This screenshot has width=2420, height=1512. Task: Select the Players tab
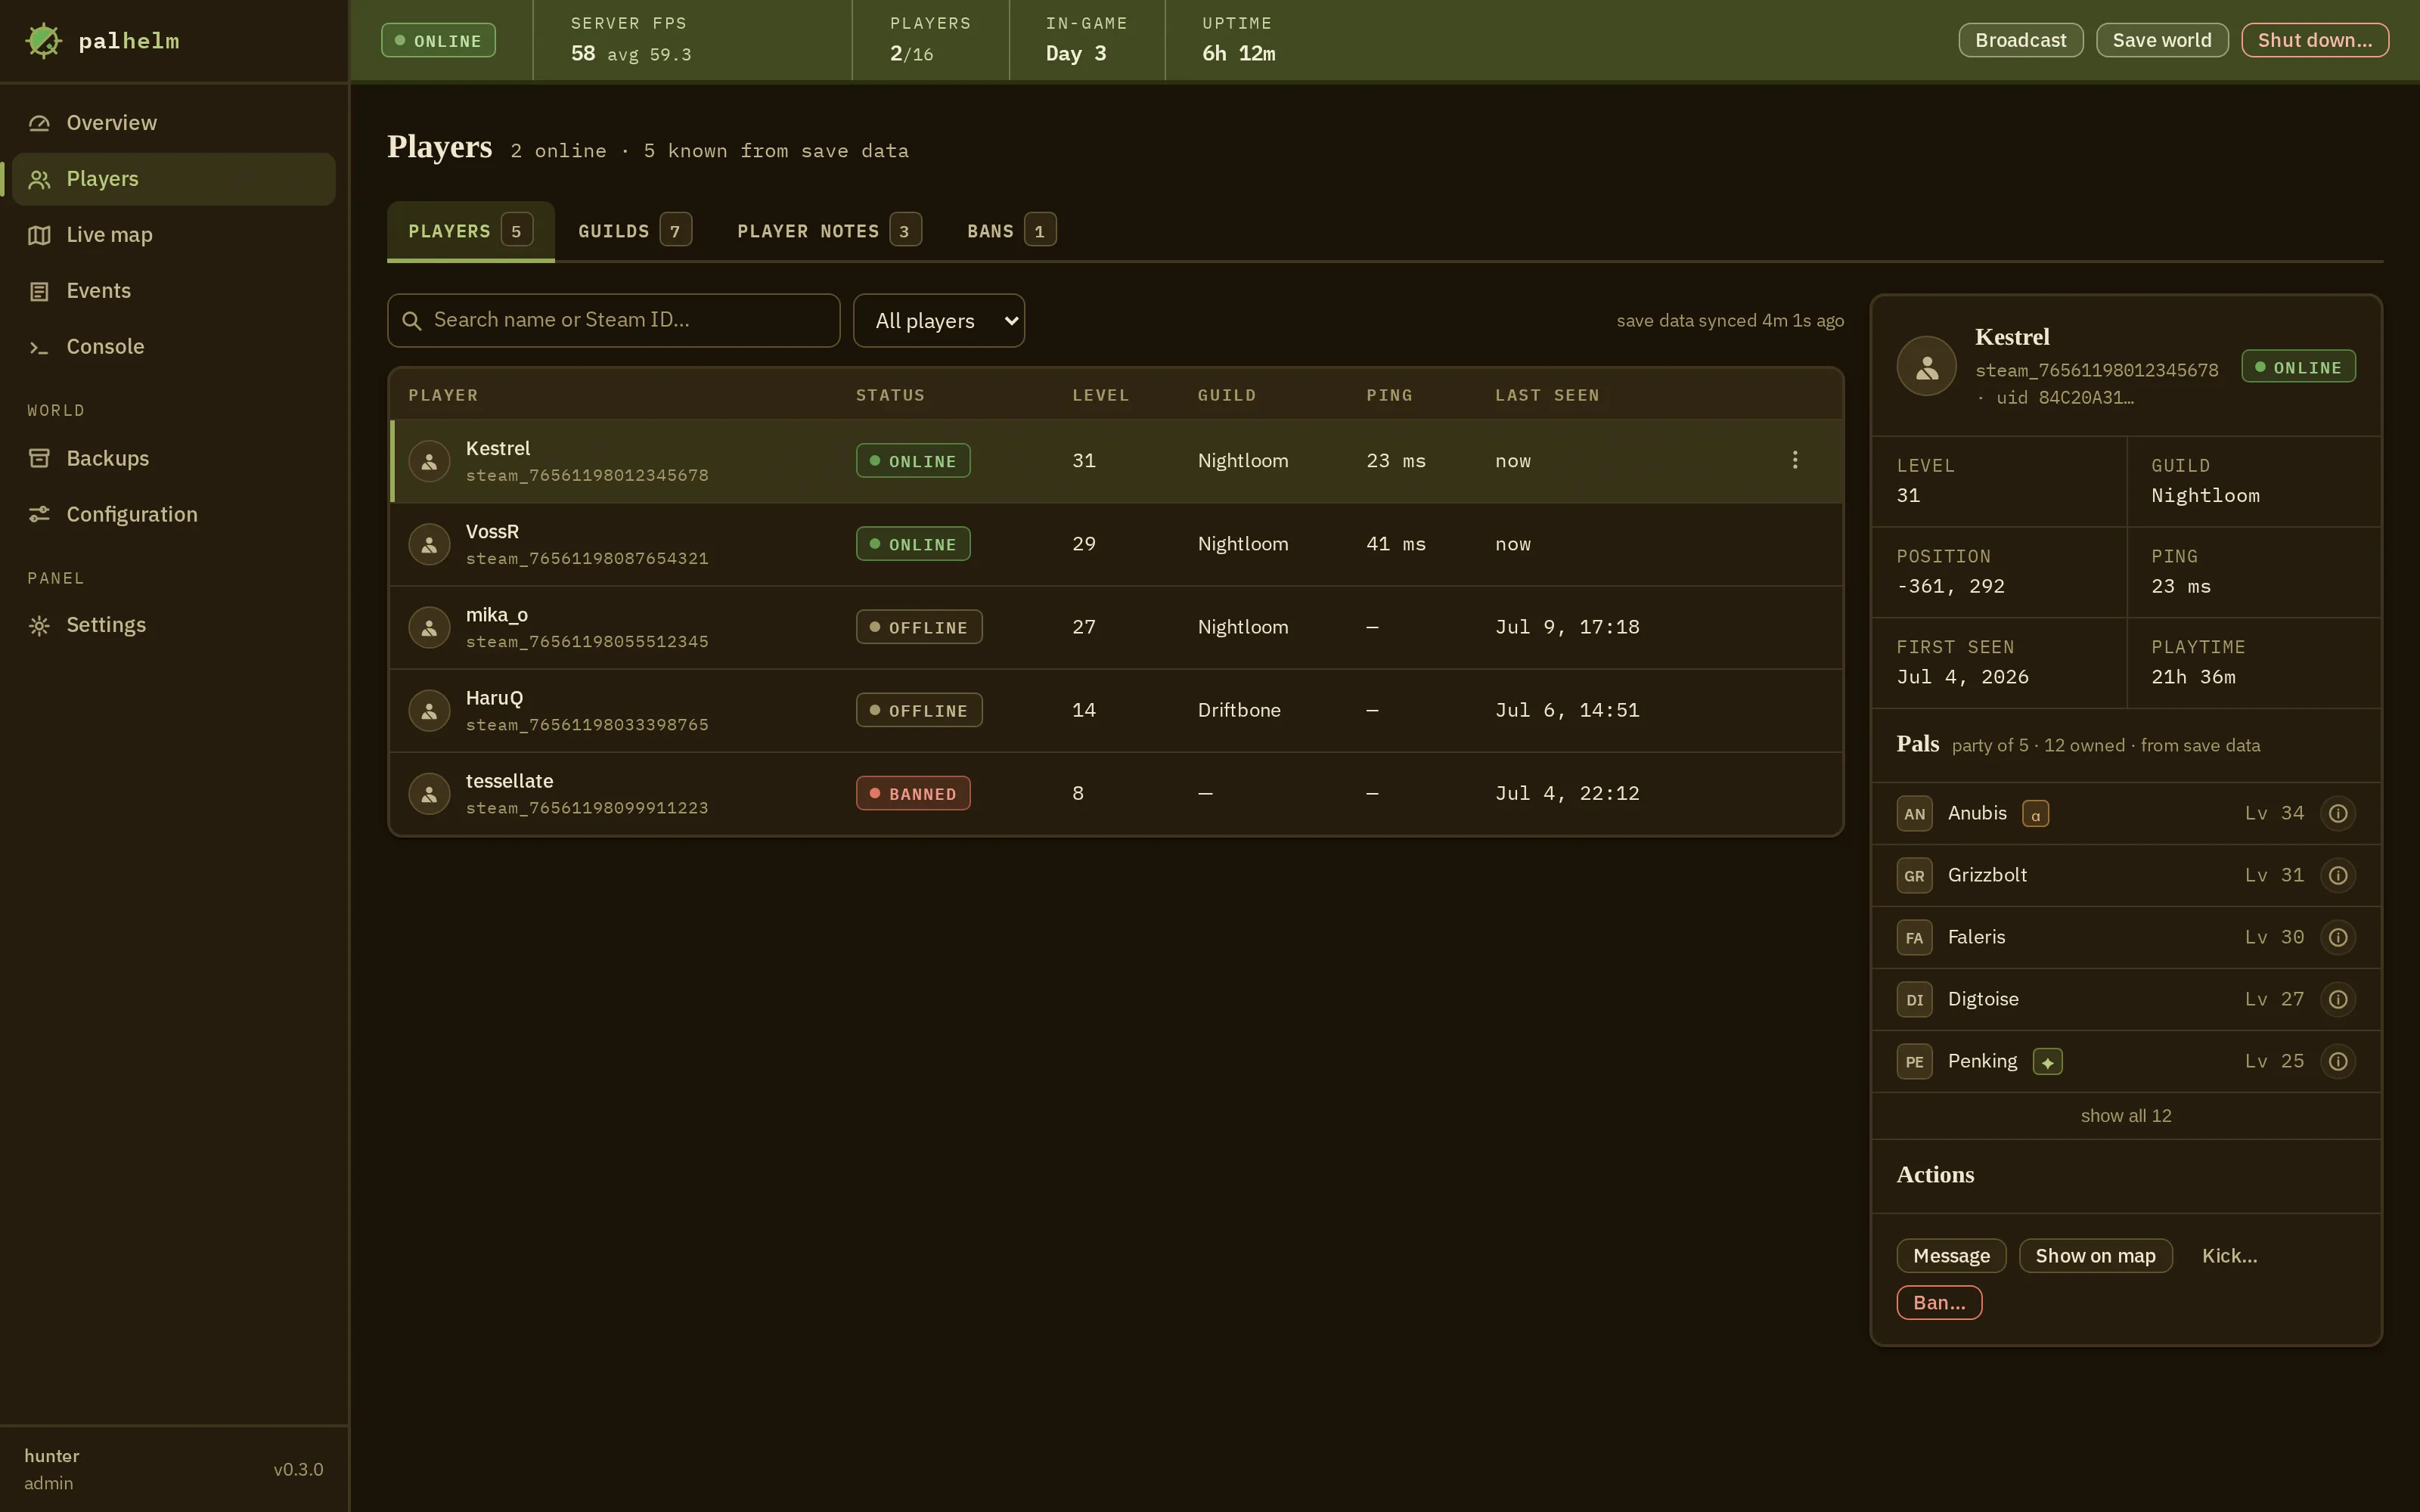[x=470, y=231]
